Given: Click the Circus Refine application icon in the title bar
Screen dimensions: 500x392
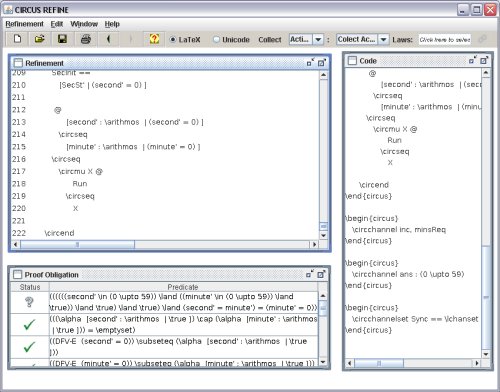Looking at the screenshot, I should 8,10.
